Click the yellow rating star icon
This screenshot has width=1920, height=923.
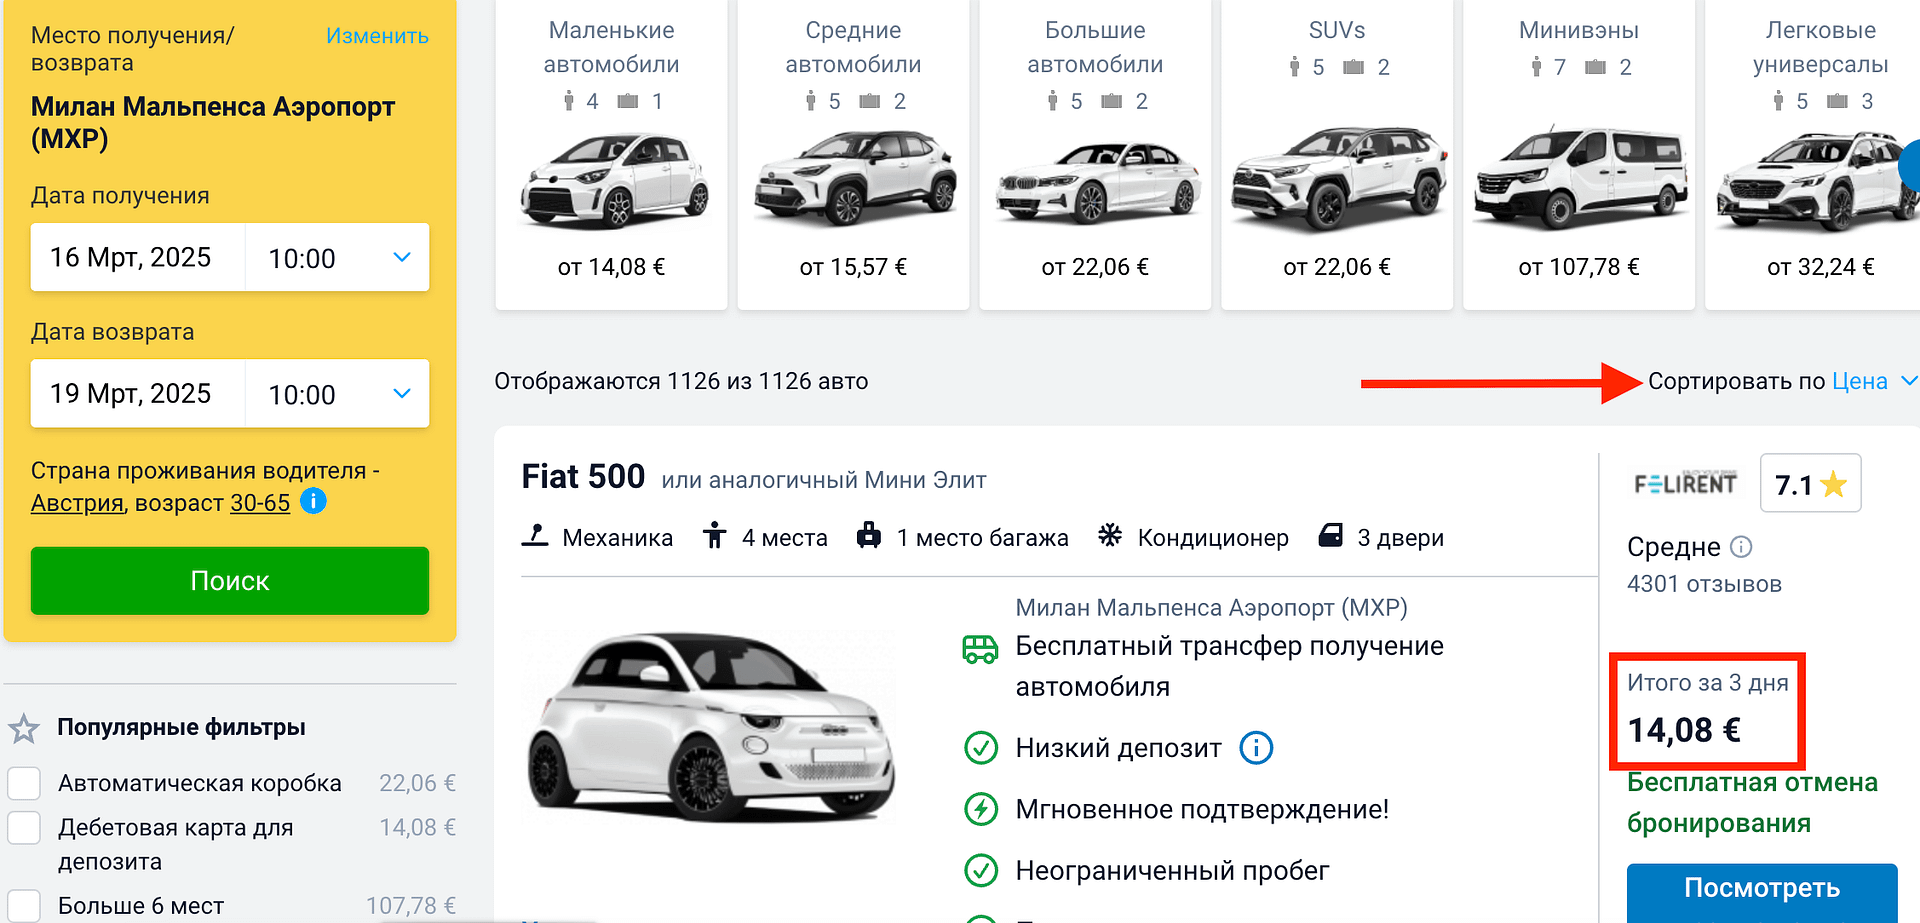(1834, 485)
